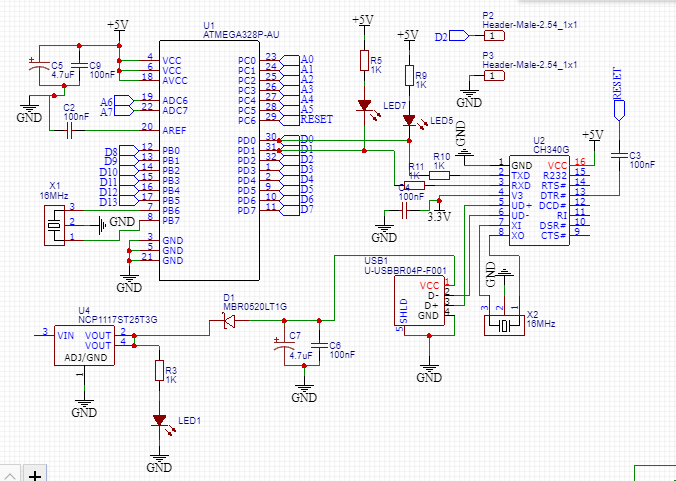676x481 pixels.
Task: Click the MBR0520LT1G diode D1 symbol
Action: pos(229,321)
